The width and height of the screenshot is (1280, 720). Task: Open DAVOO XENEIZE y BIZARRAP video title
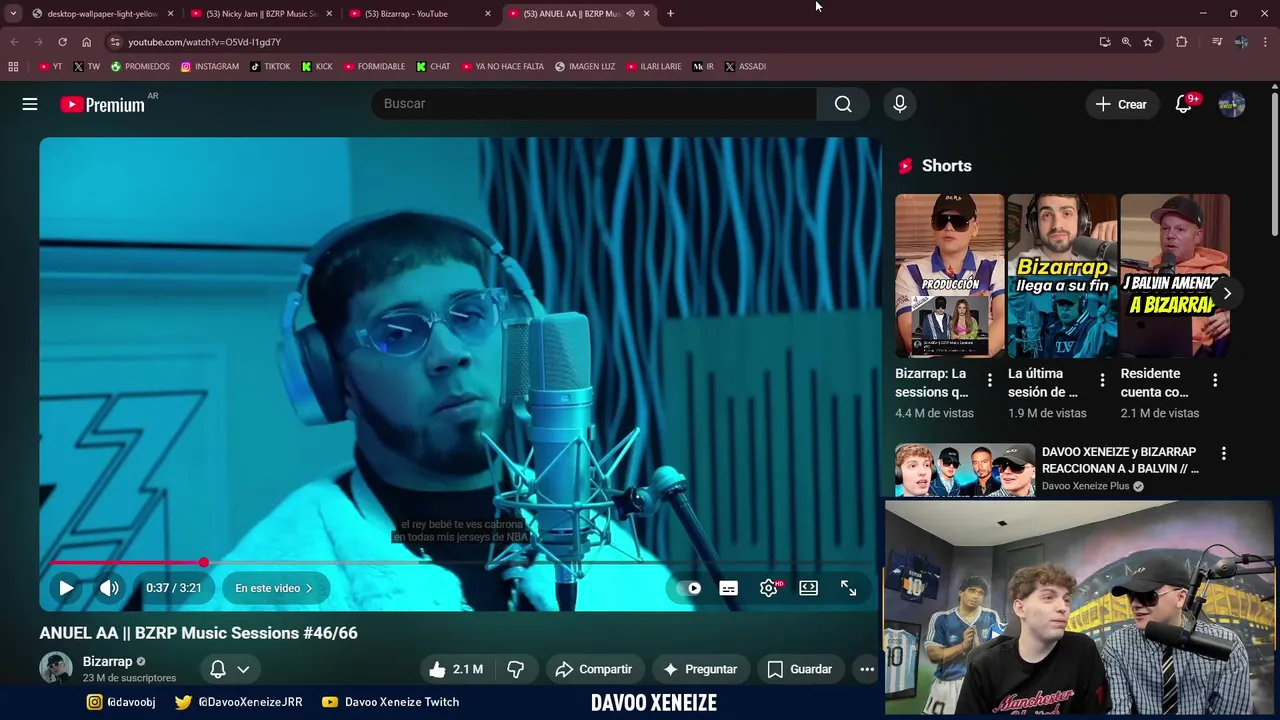tap(1120, 460)
